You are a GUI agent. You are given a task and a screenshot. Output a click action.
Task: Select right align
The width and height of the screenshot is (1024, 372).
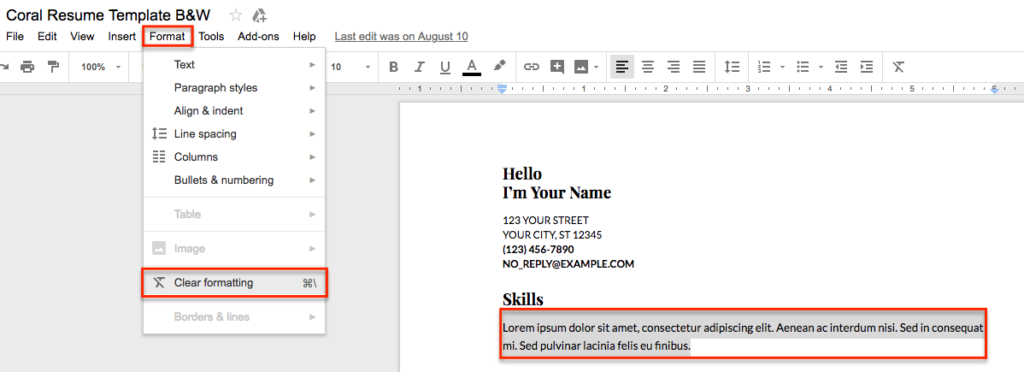click(673, 67)
